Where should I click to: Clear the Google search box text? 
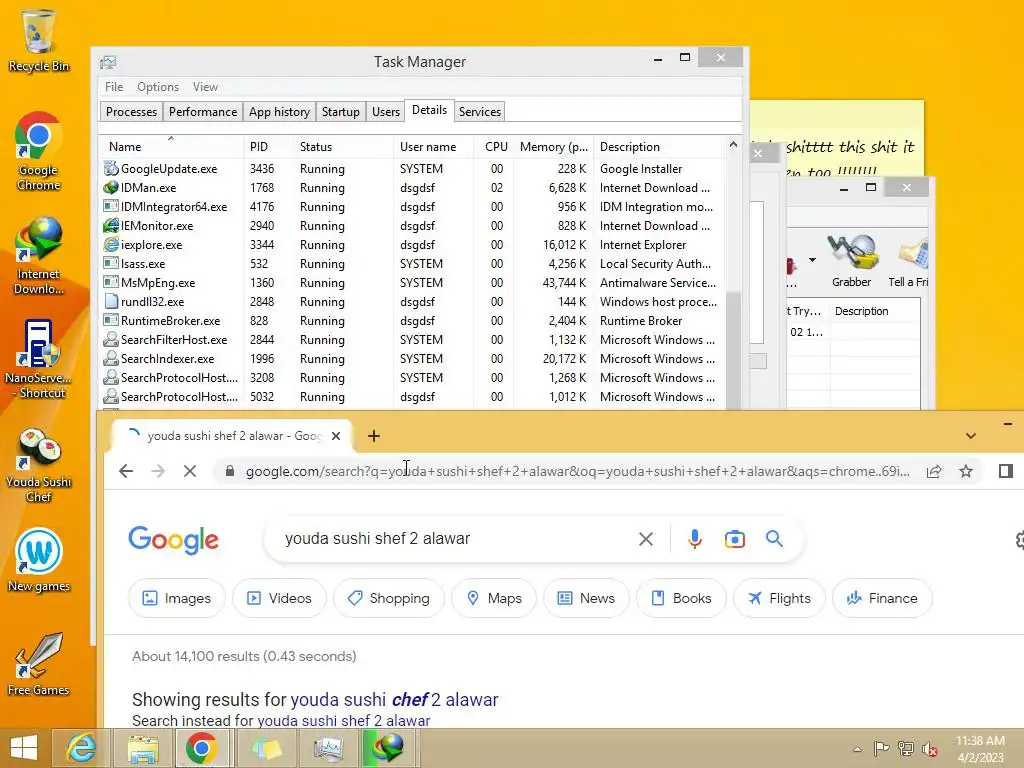pos(645,539)
